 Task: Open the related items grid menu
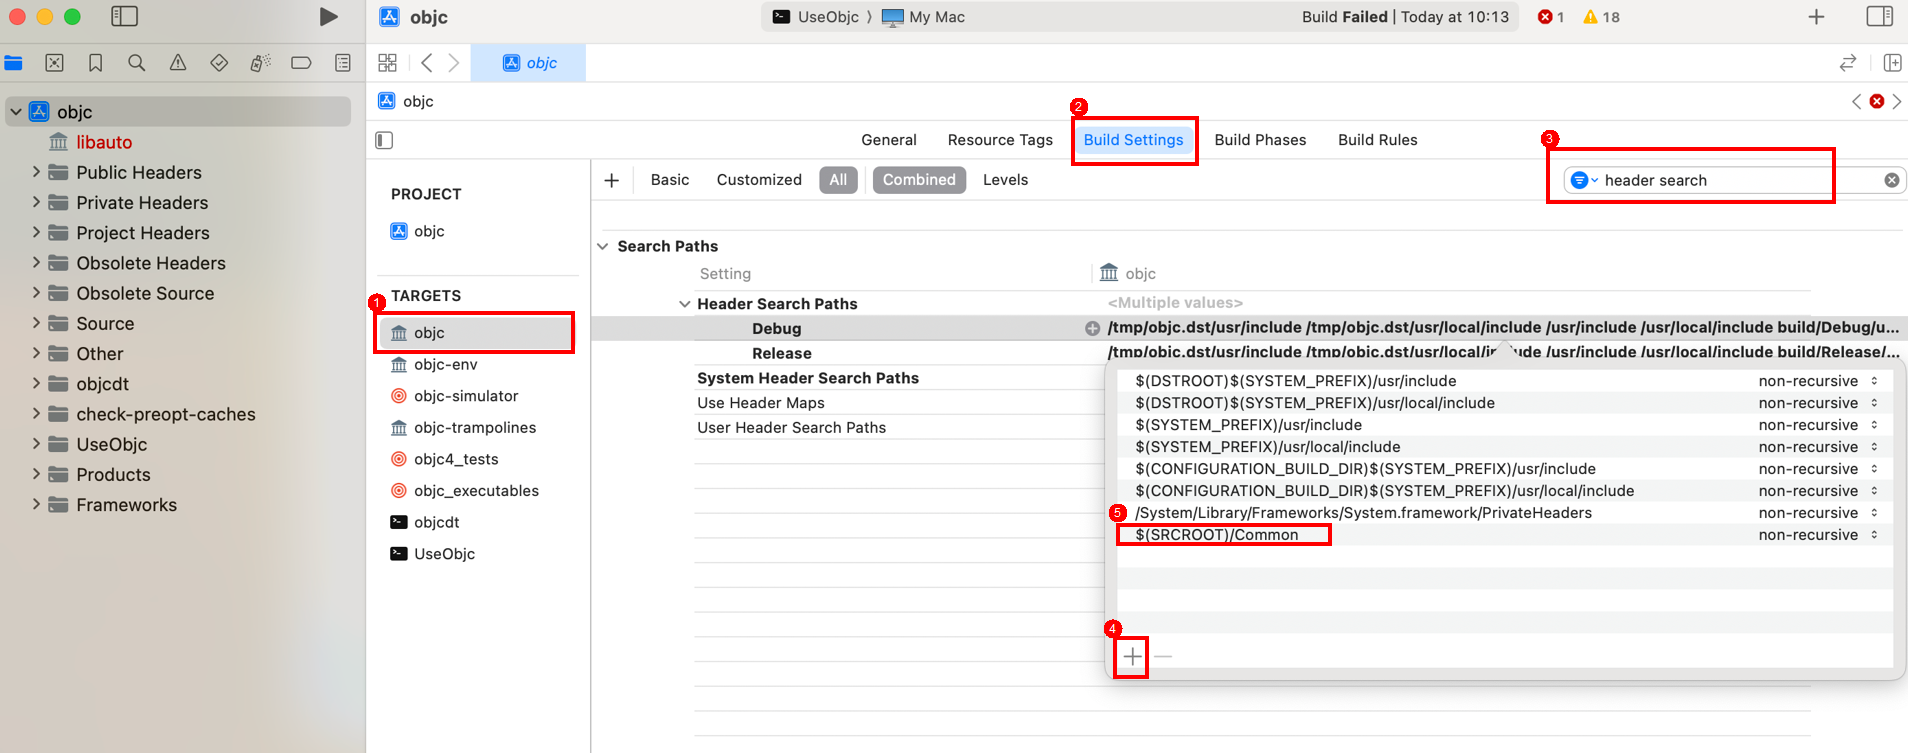click(388, 63)
